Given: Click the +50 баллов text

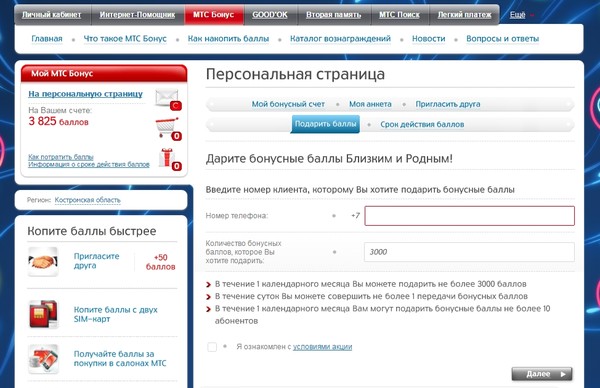Looking at the screenshot, I should point(160,262).
